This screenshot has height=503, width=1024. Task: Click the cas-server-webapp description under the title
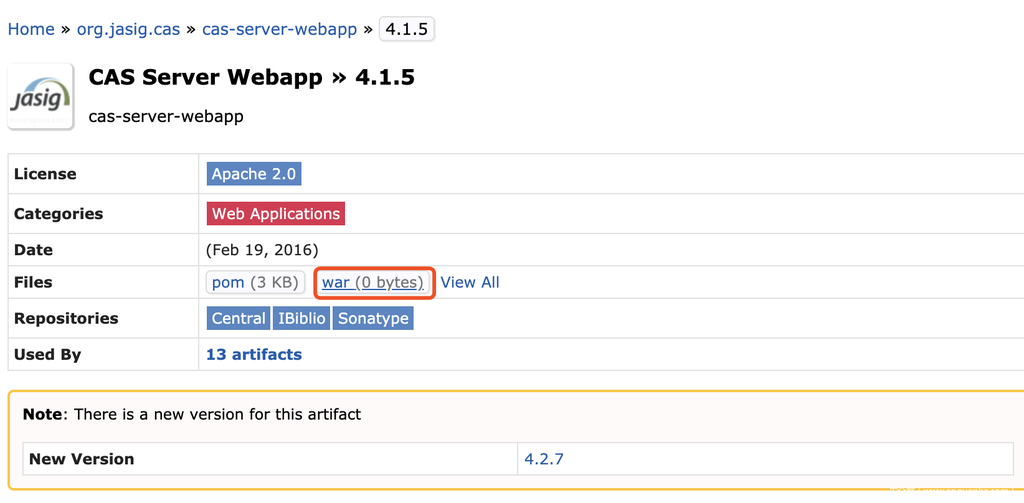(x=166, y=117)
